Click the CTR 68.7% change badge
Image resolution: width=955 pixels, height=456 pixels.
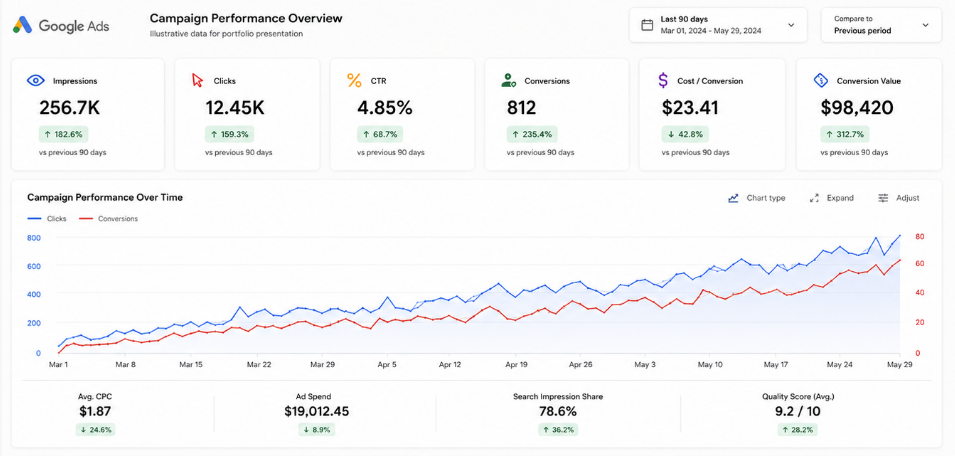tap(380, 134)
